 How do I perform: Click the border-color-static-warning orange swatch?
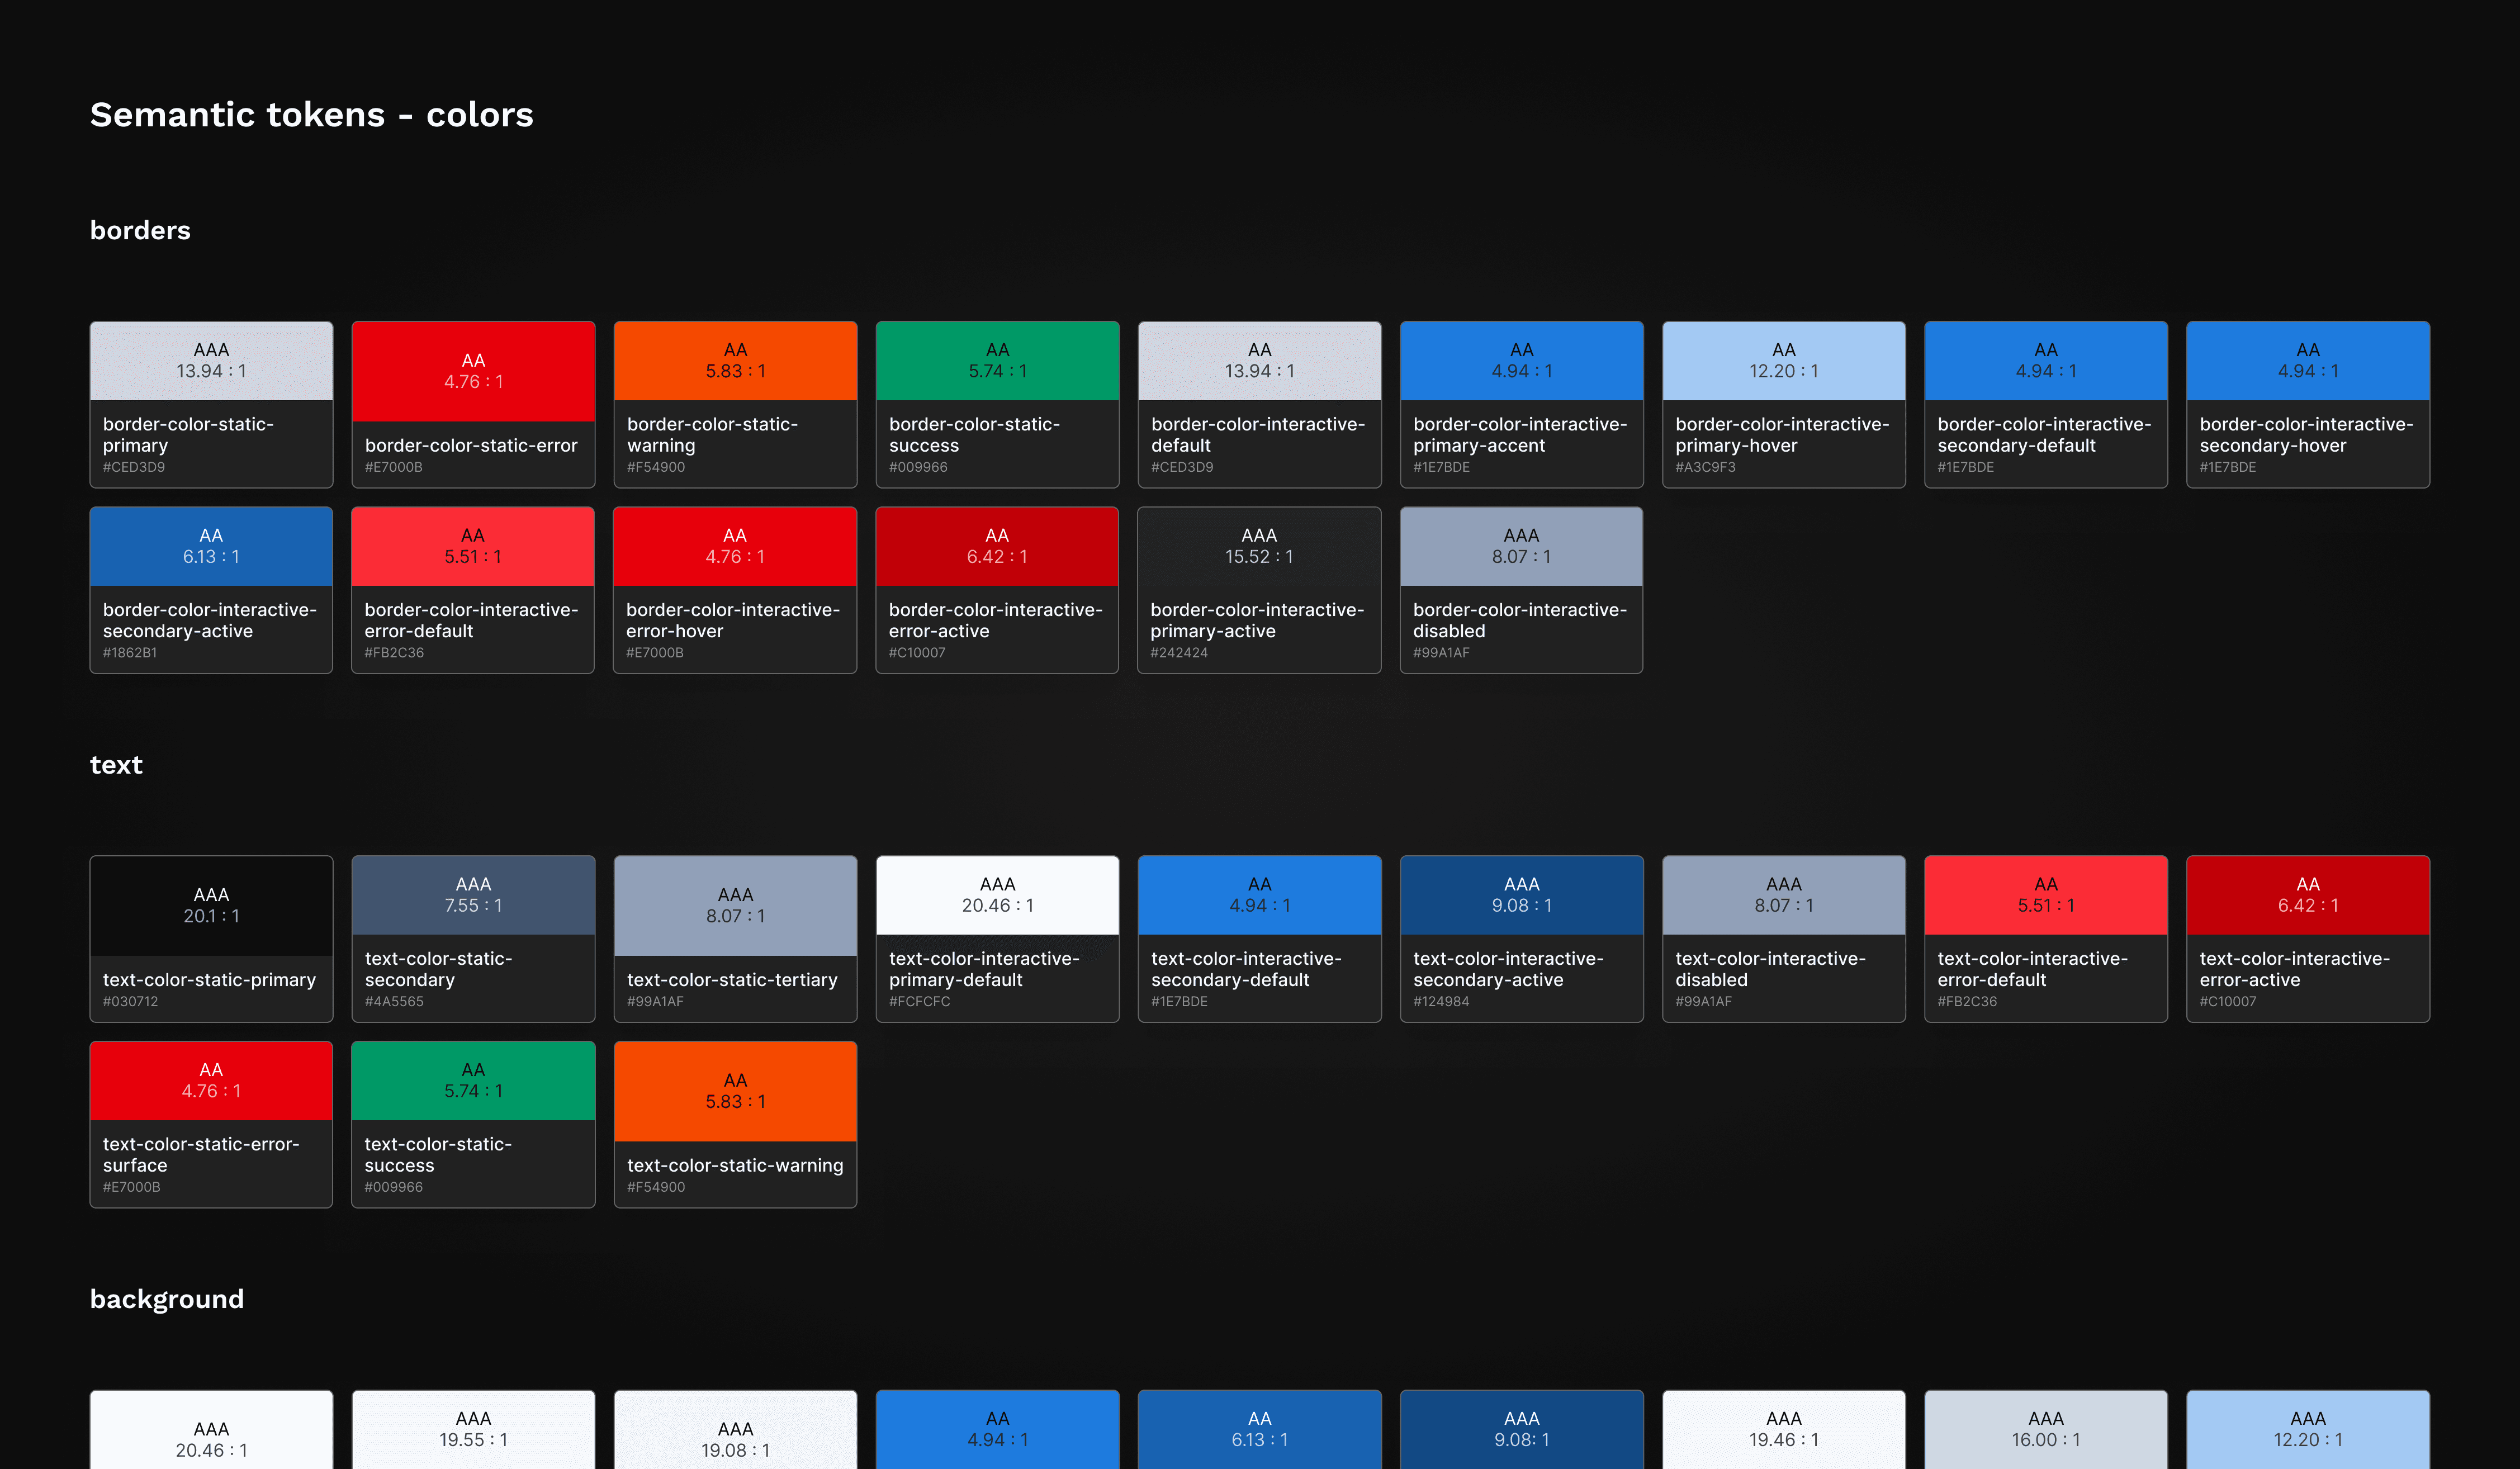click(735, 361)
